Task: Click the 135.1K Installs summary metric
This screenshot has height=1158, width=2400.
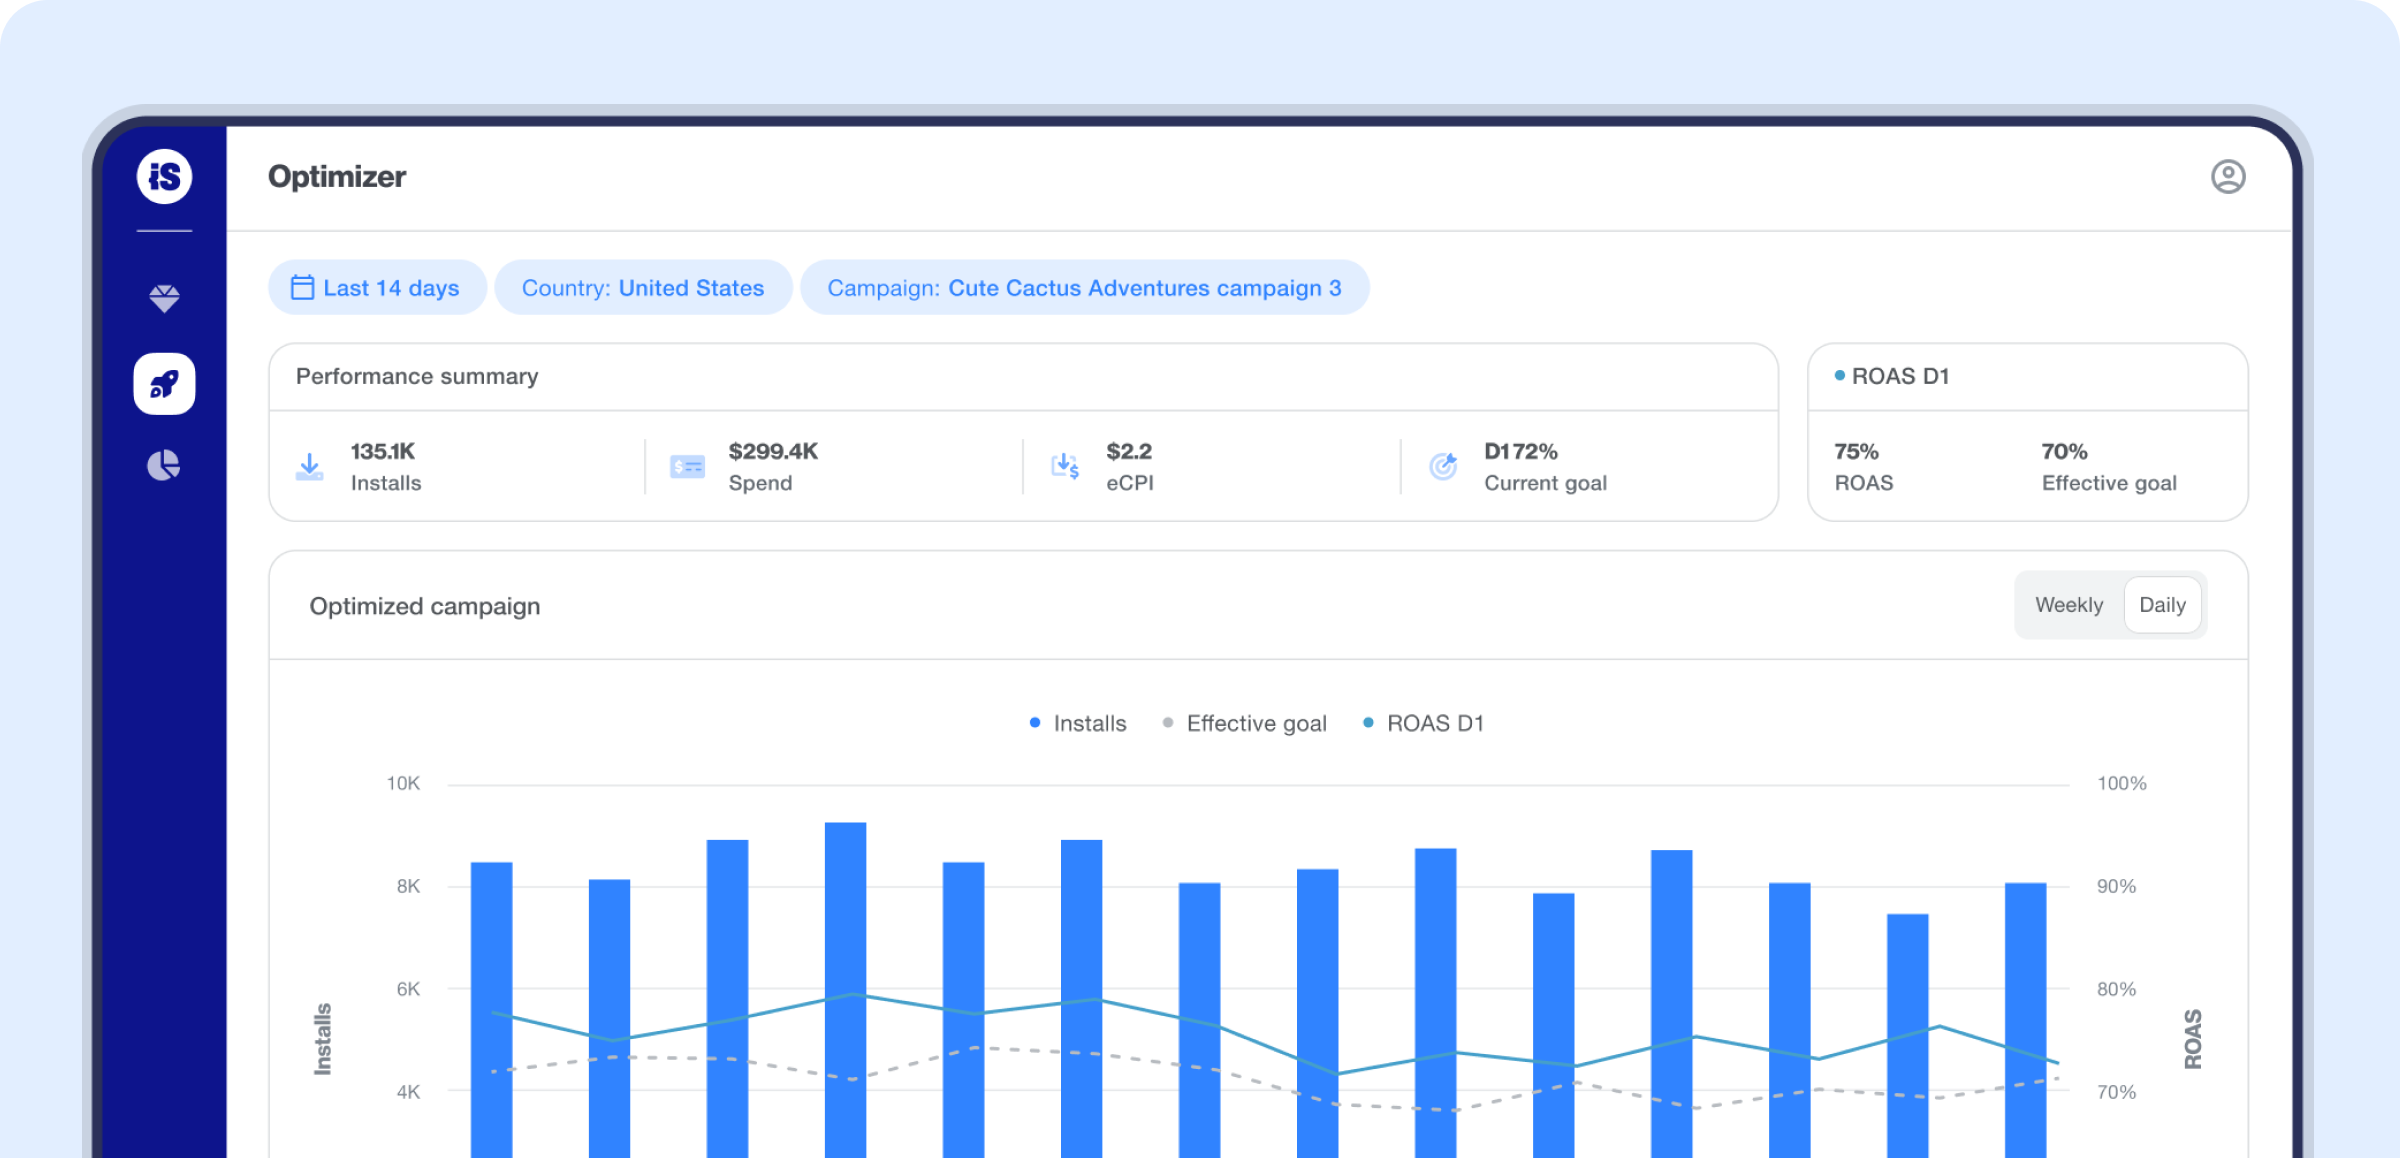Action: pos(385,467)
